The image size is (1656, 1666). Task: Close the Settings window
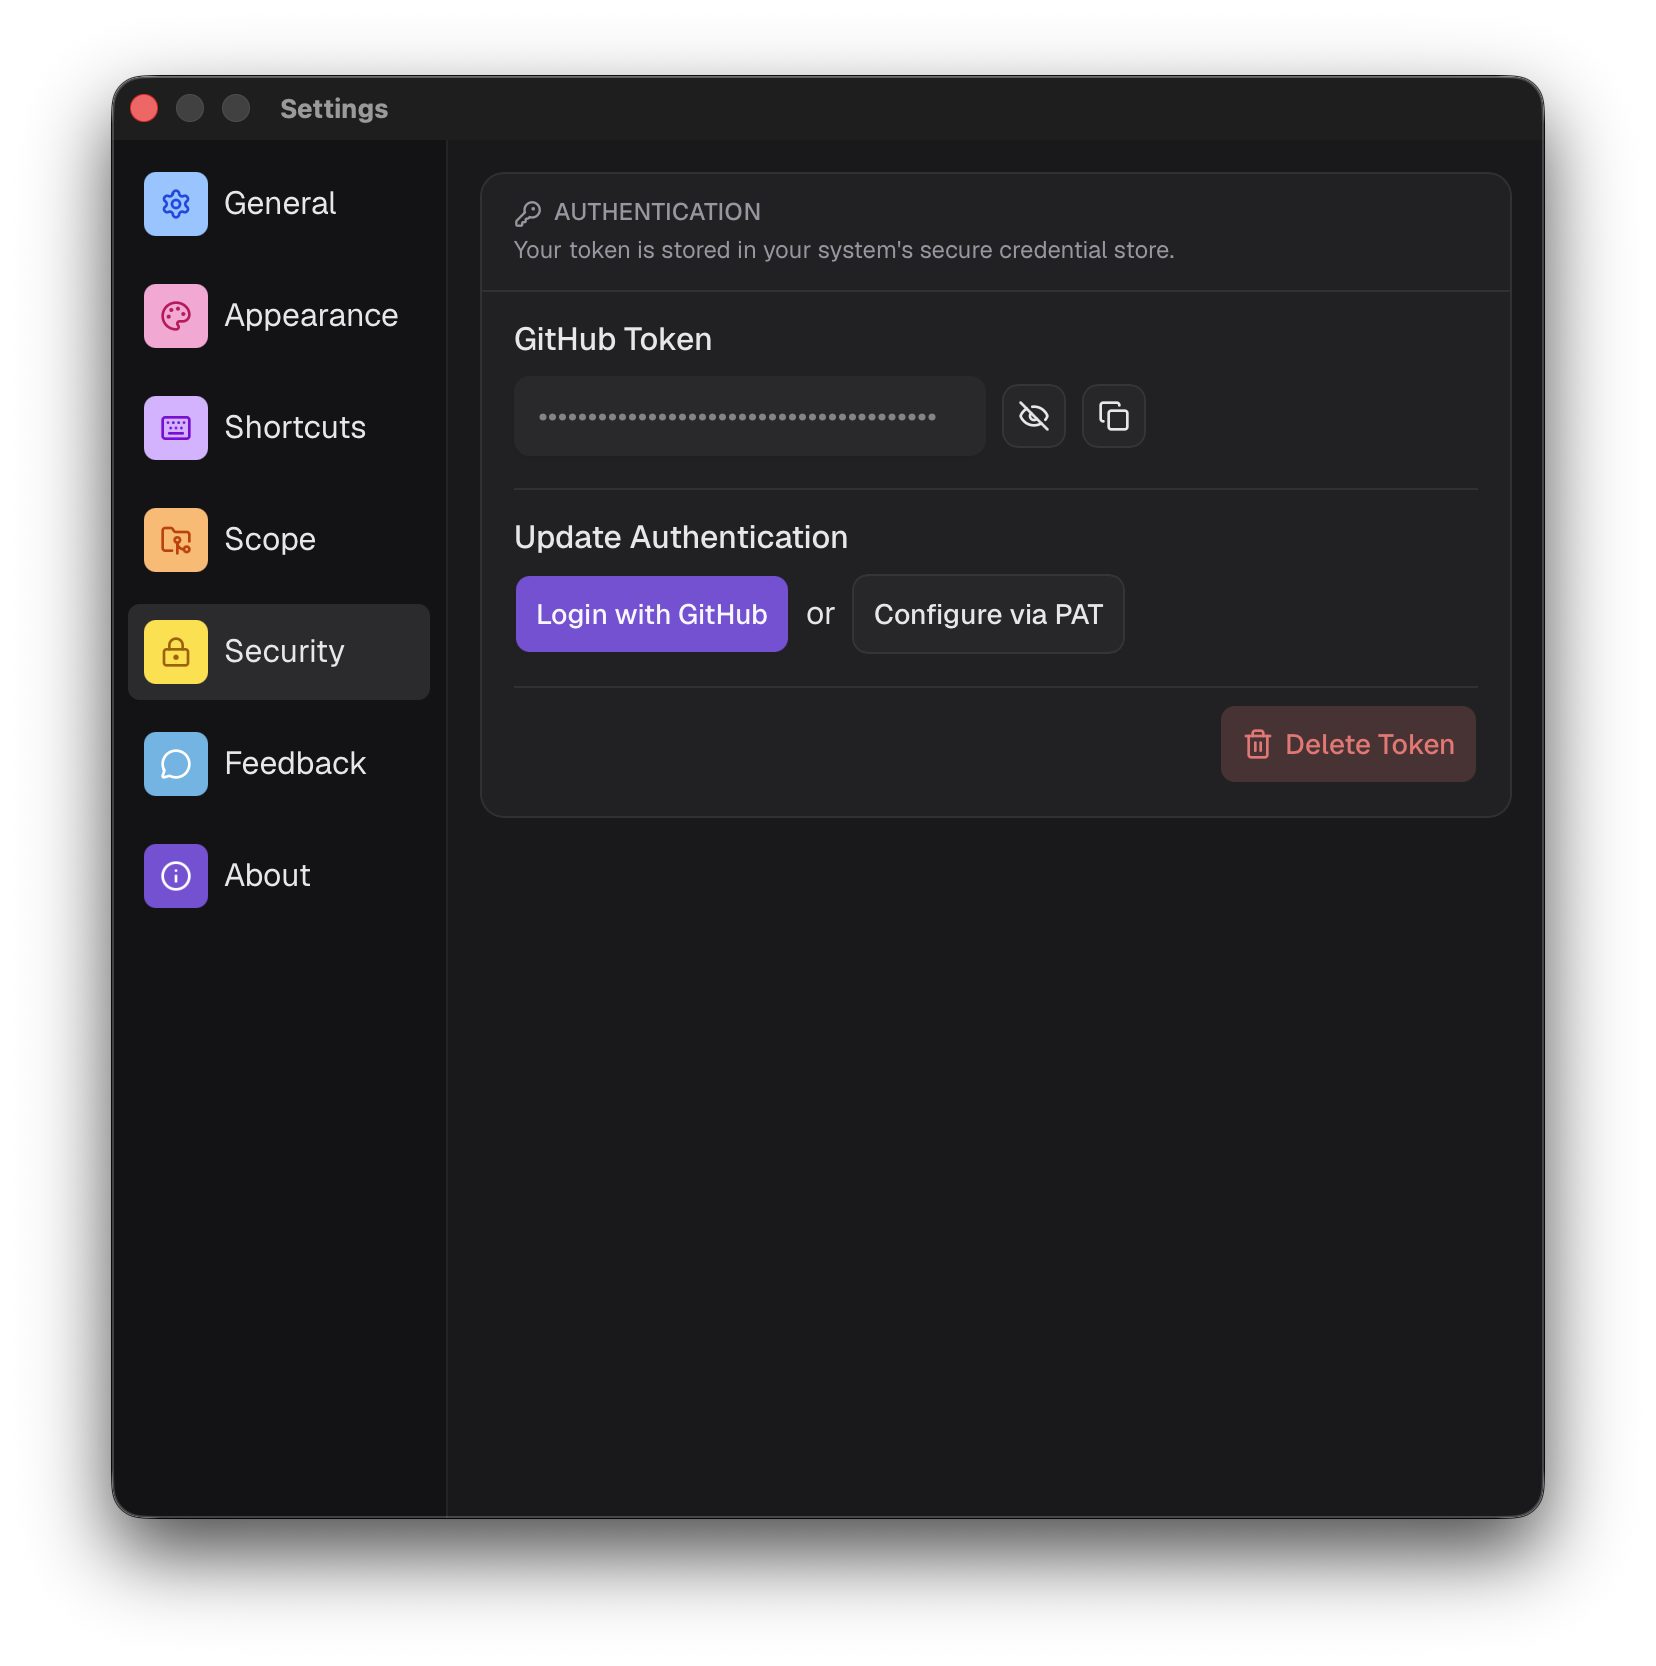(145, 108)
